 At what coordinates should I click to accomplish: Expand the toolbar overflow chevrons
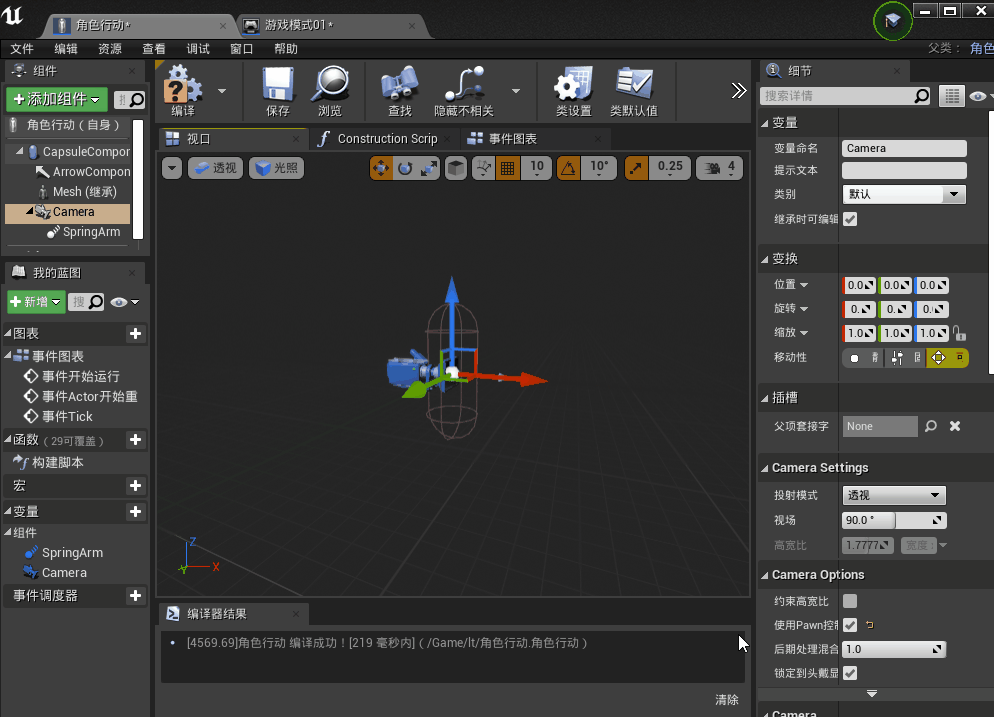click(x=739, y=91)
